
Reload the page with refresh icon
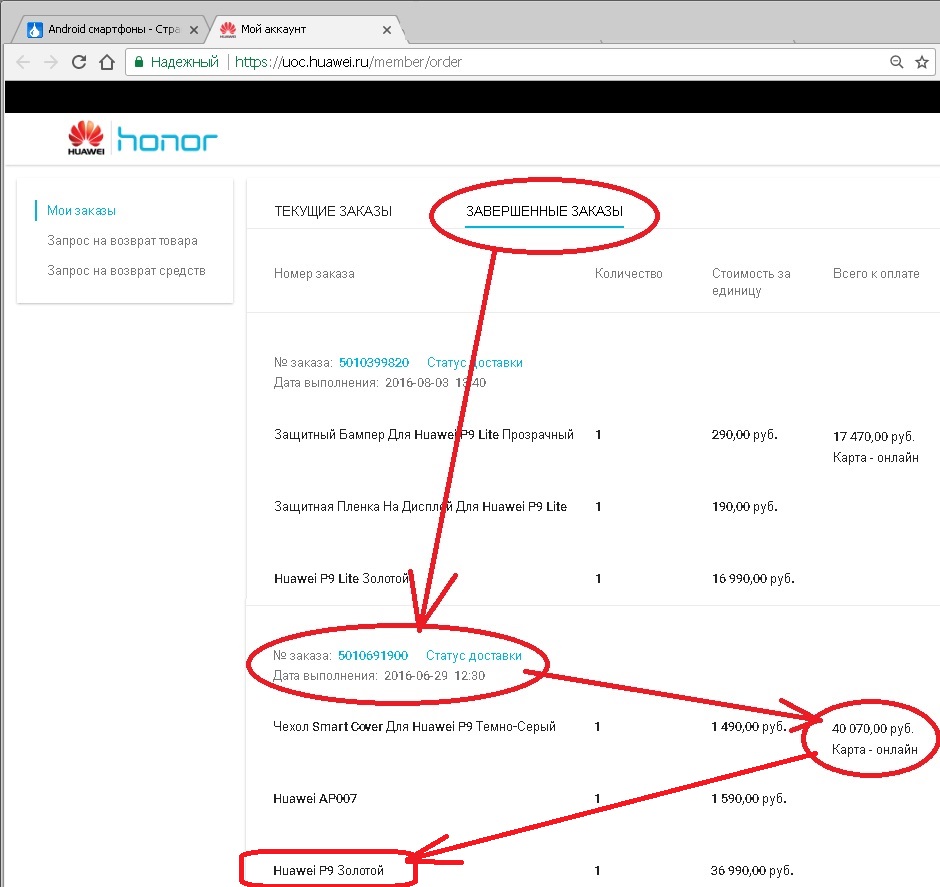coord(79,62)
